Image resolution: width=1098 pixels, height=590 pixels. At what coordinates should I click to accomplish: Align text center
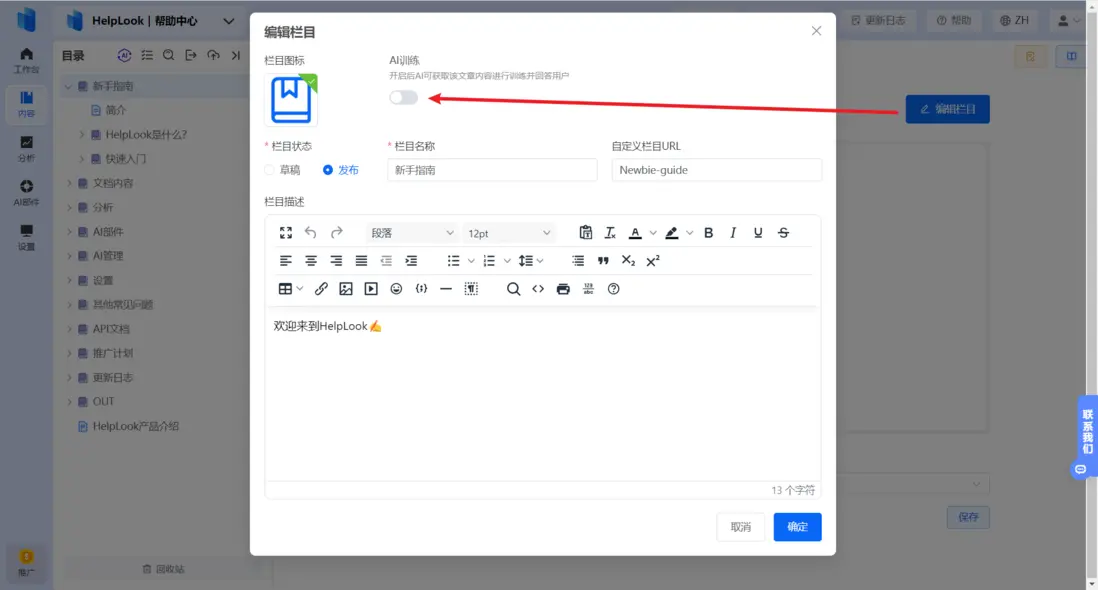311,261
